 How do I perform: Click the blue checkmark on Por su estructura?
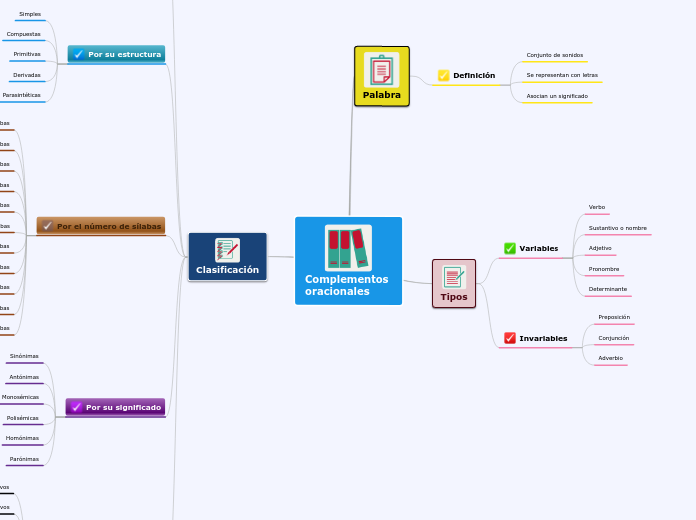tap(79, 54)
